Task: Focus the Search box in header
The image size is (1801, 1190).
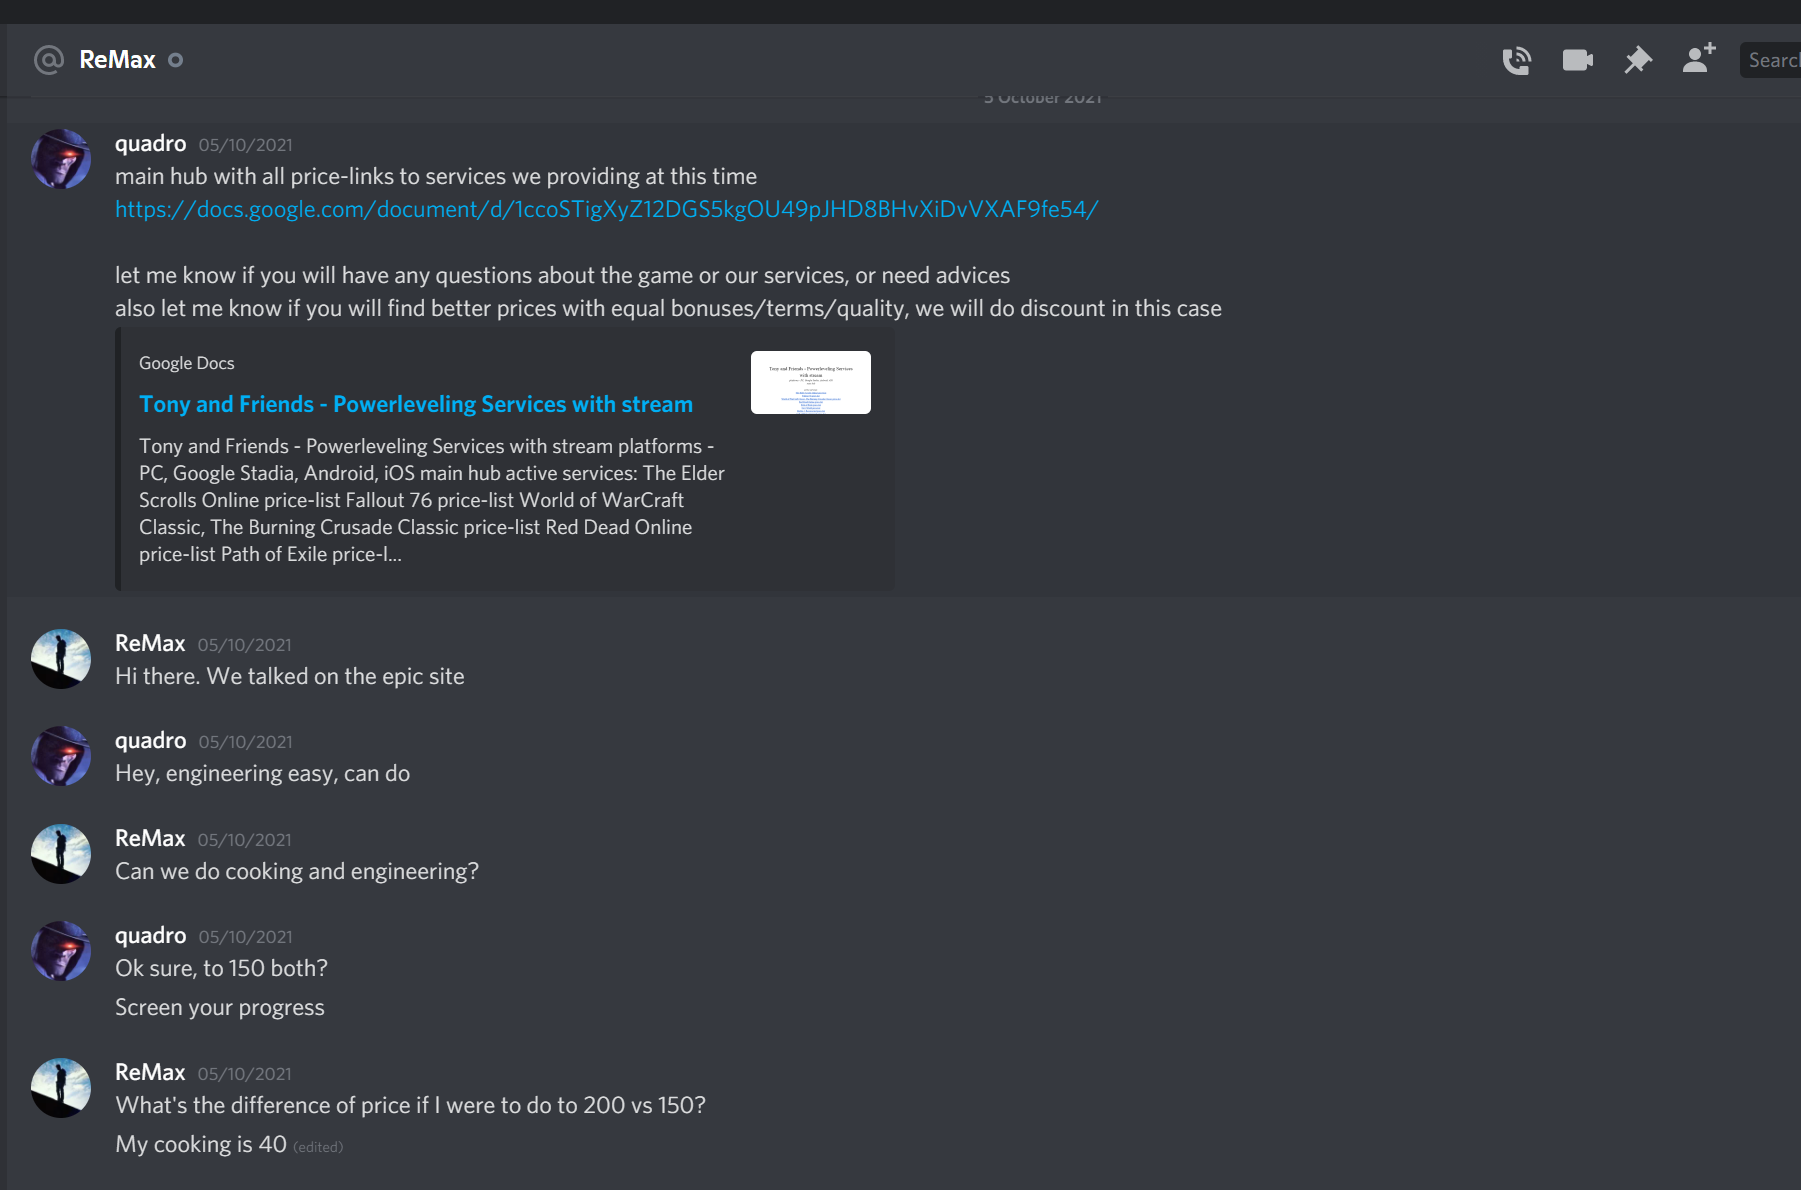Action: [1770, 60]
